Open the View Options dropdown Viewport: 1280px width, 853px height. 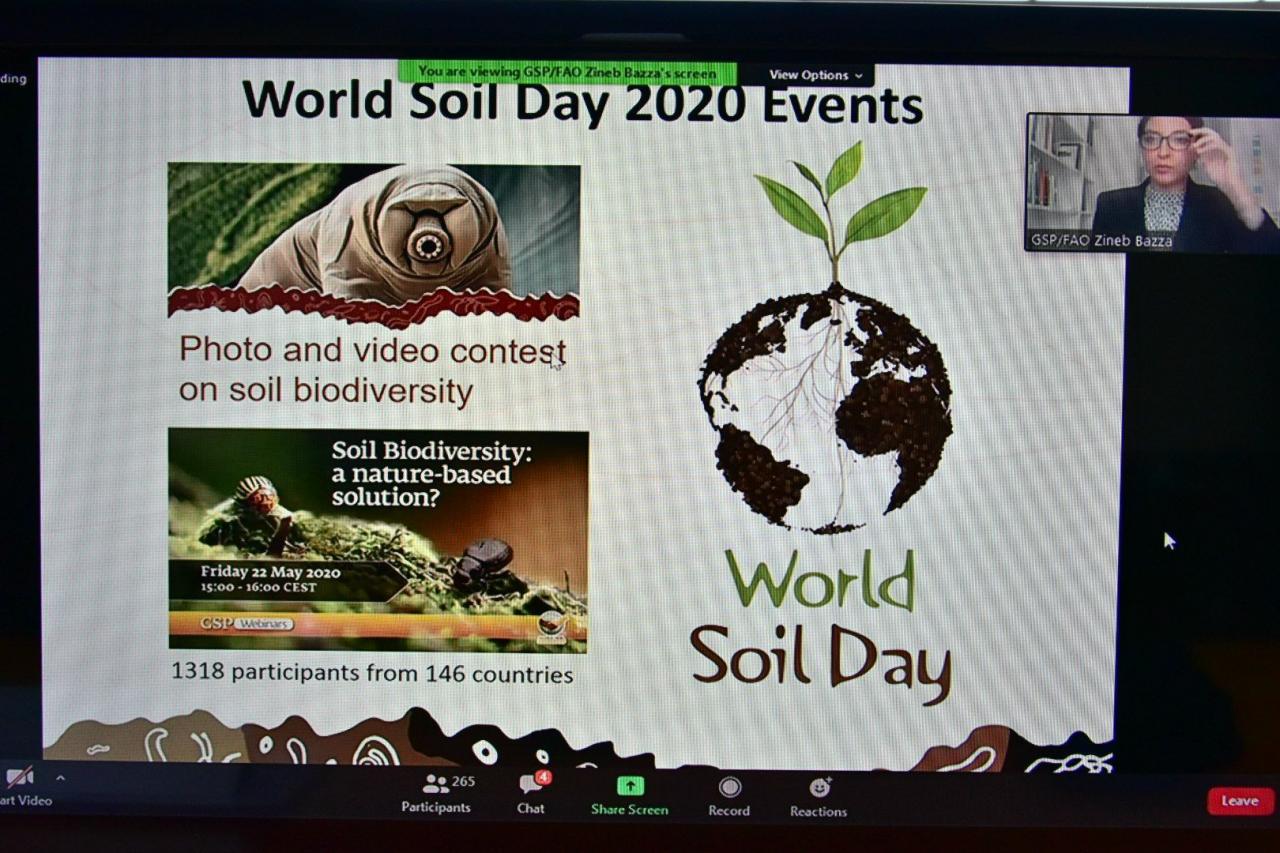coord(816,75)
